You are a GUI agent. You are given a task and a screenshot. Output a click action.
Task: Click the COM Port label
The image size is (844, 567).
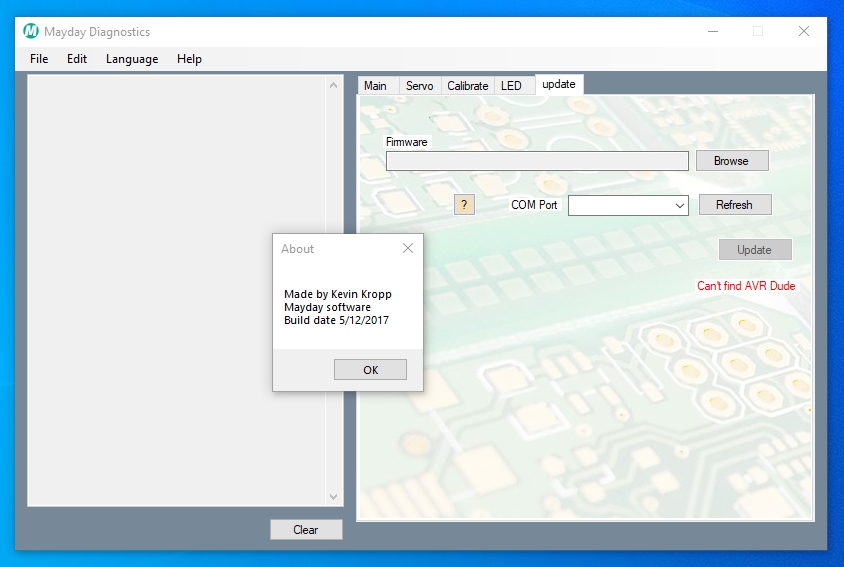pyautogui.click(x=534, y=205)
